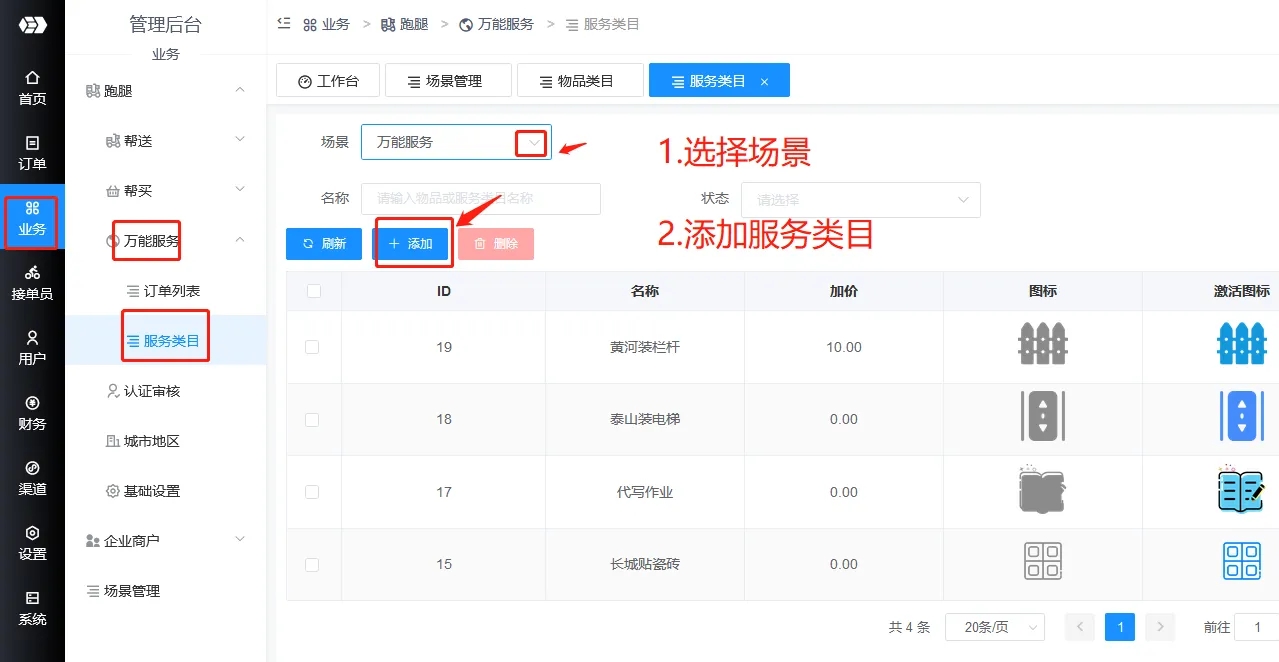Open the Riders (接单员) sidebar icon
The height and width of the screenshot is (662, 1279).
point(32,283)
